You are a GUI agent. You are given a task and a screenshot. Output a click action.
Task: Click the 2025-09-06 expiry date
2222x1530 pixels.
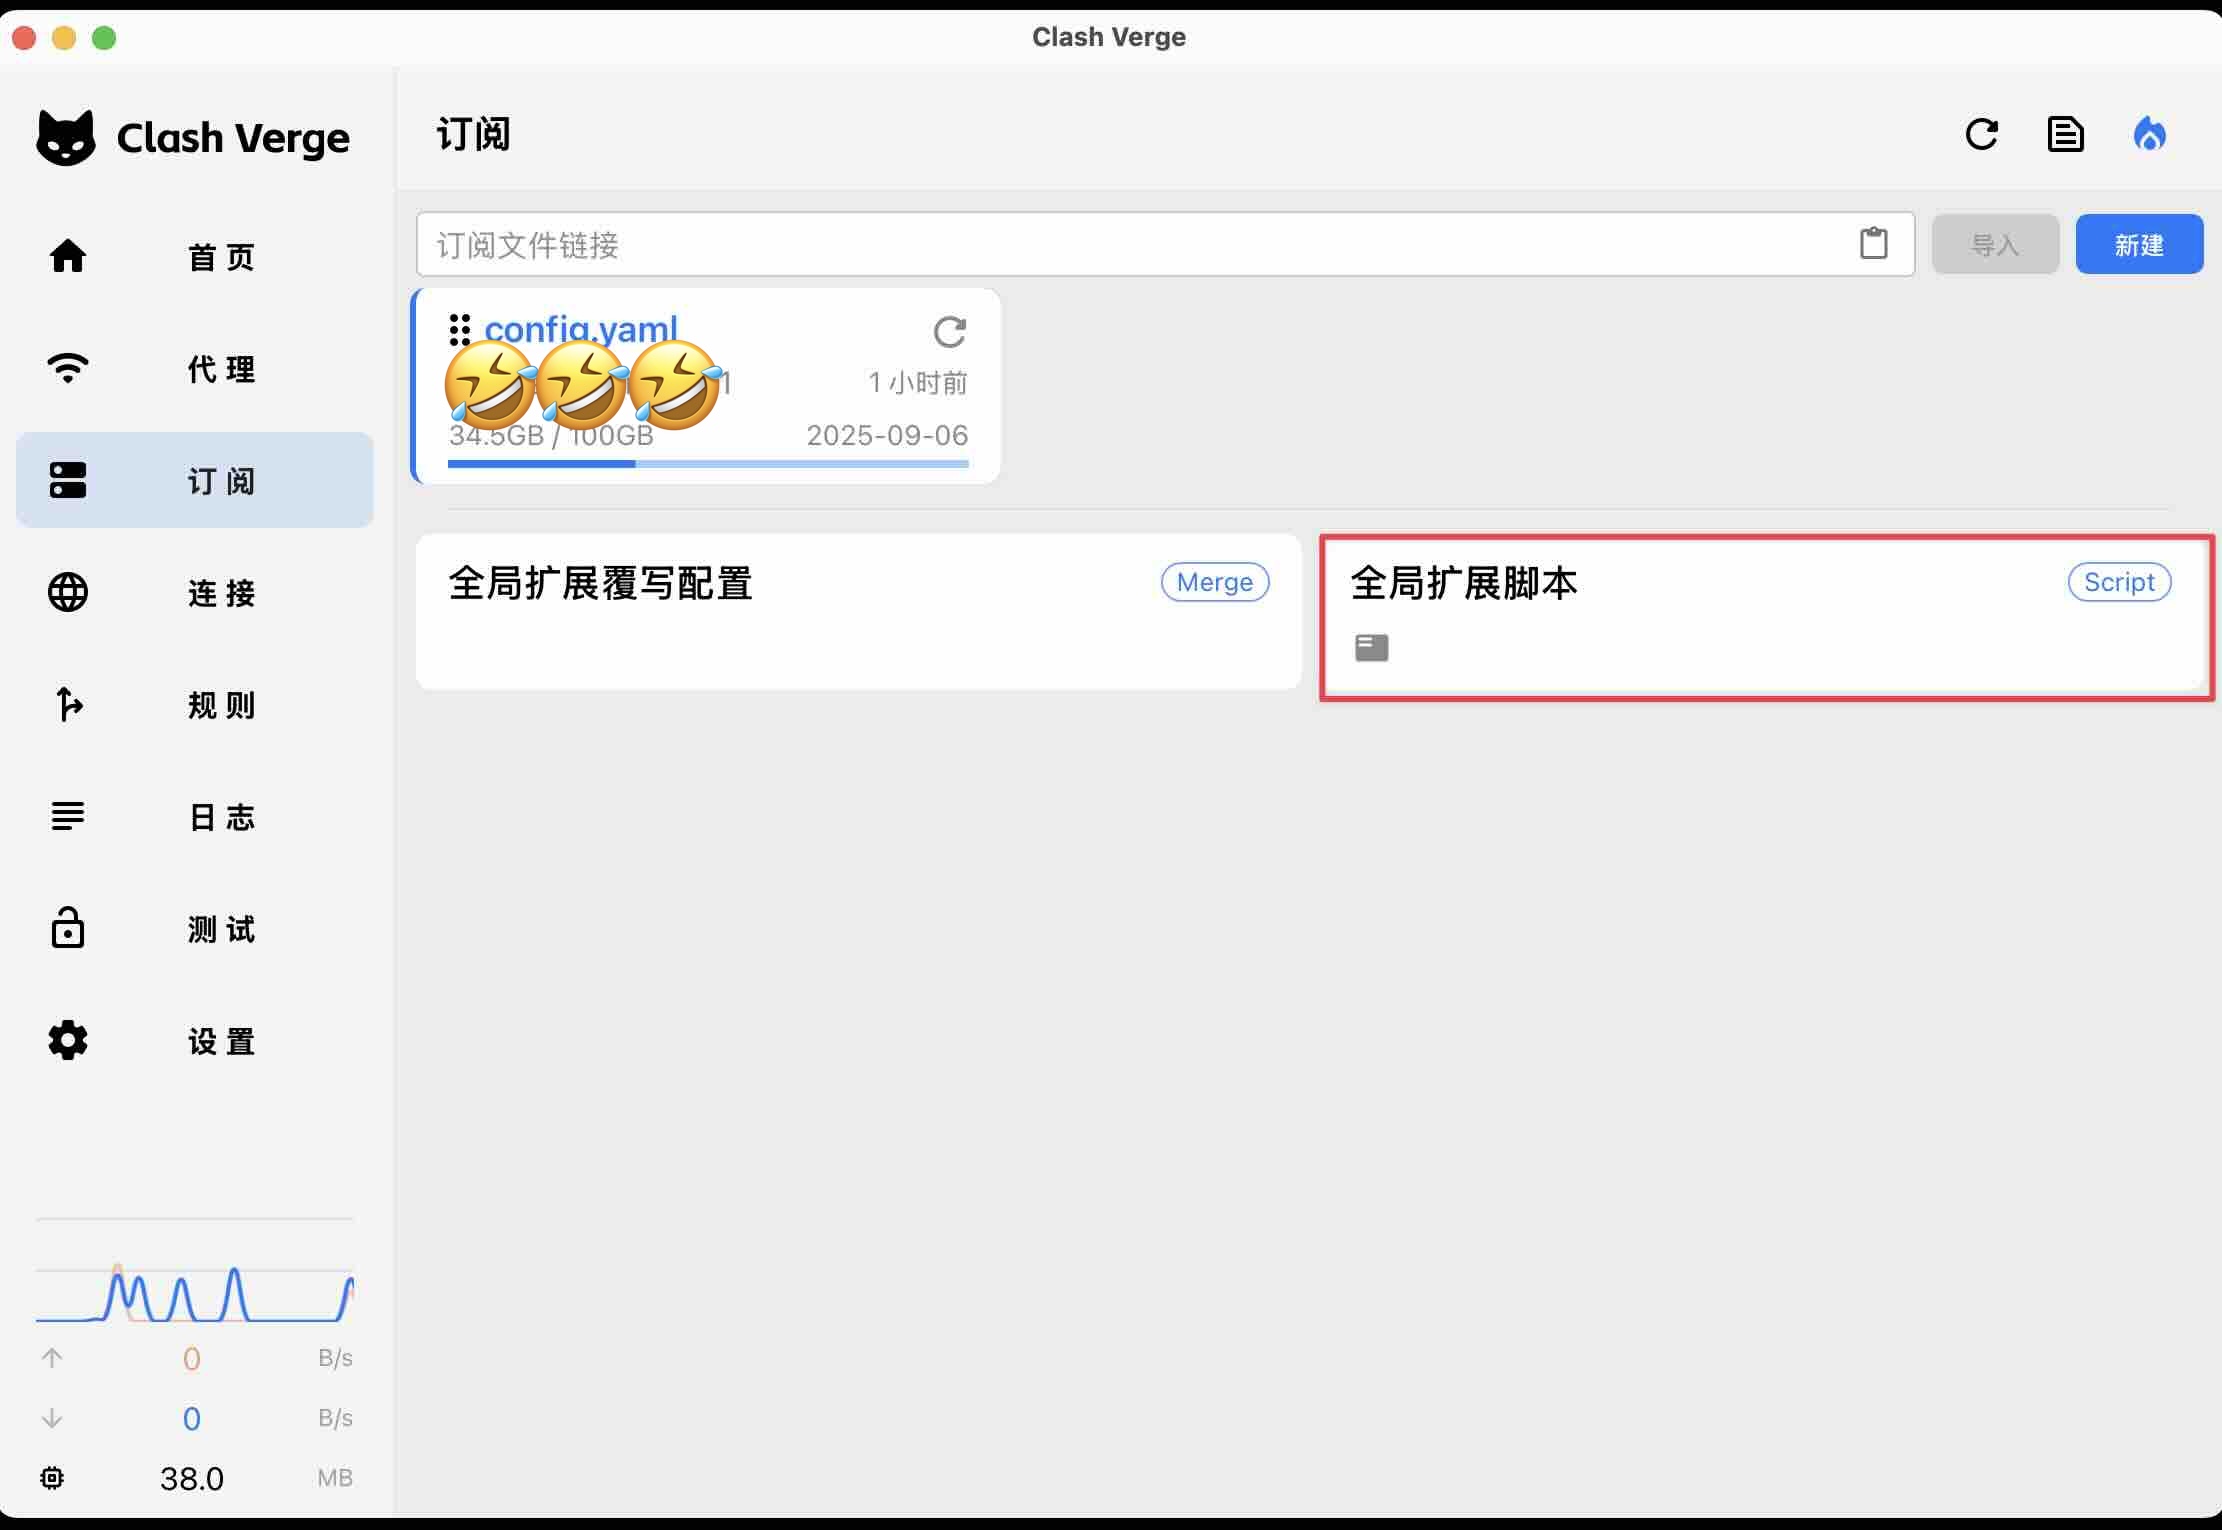coord(887,435)
